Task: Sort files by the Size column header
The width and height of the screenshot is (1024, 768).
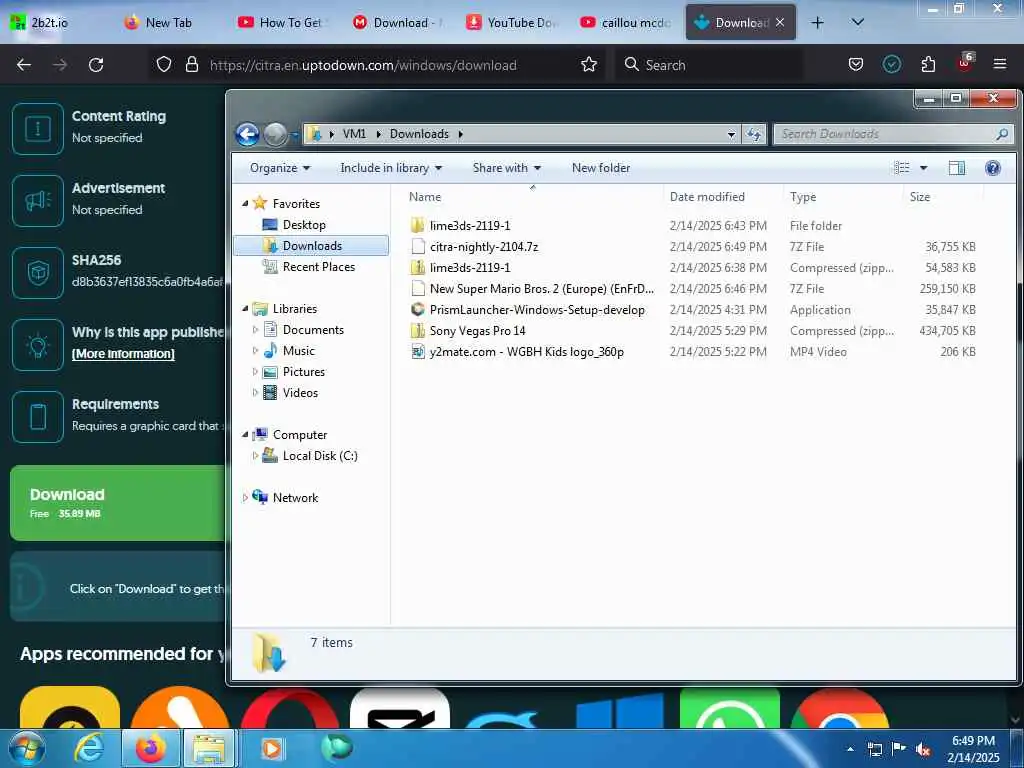Action: [920, 197]
